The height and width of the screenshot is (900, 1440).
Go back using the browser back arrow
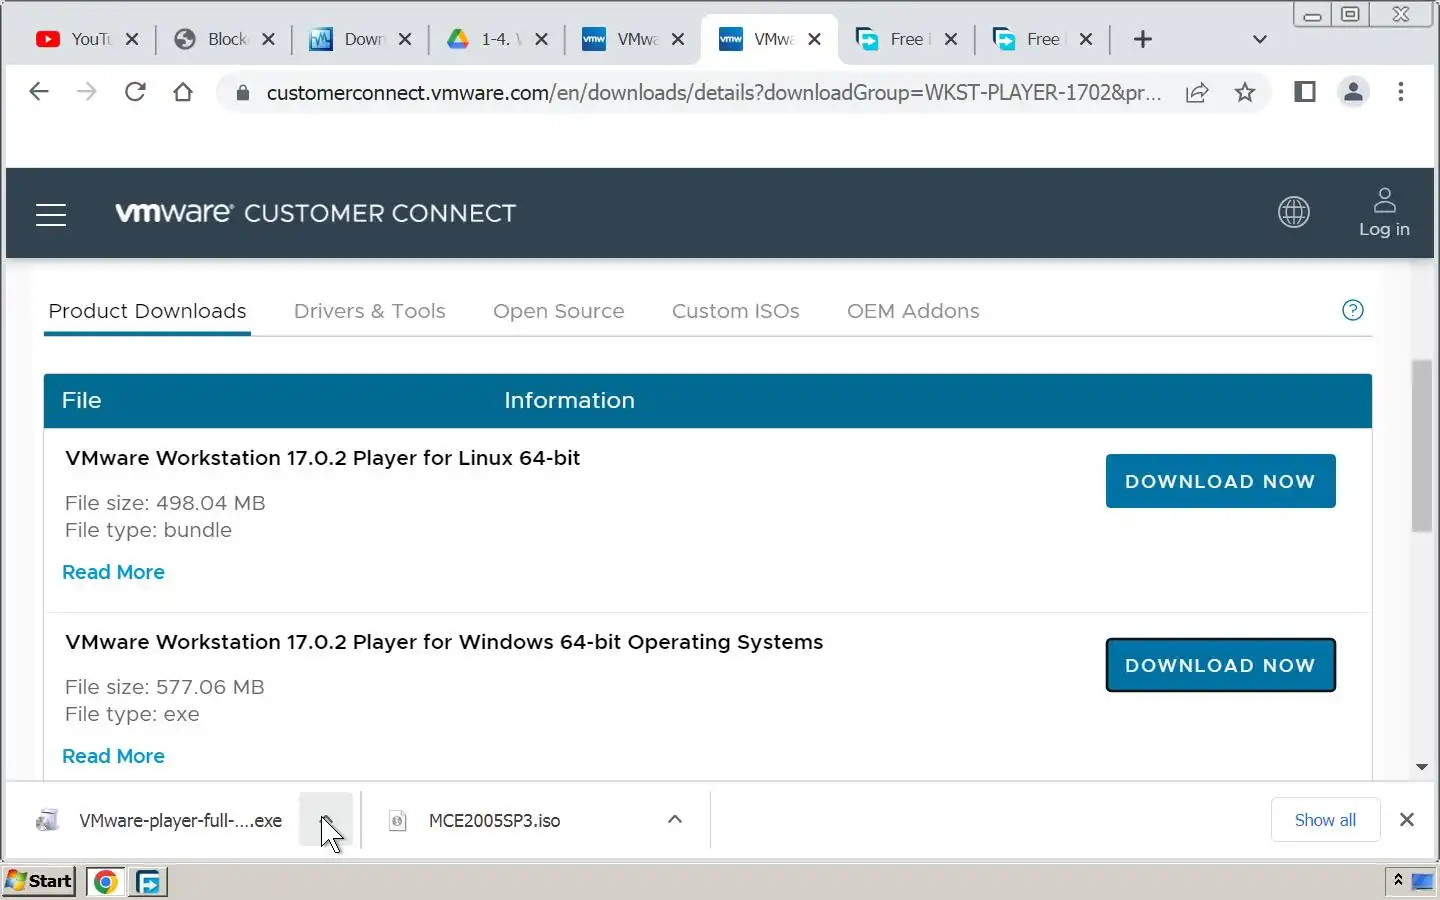pyautogui.click(x=39, y=92)
